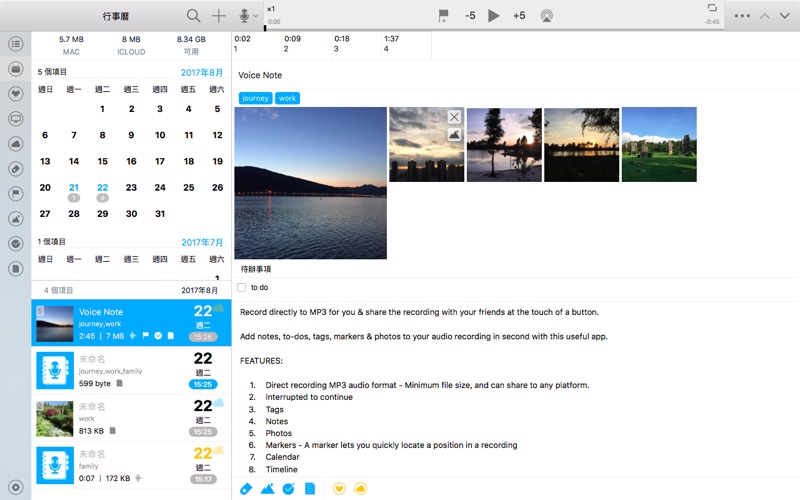800x500 pixels.
Task: Edit the Voice Note title field
Action: 515,75
